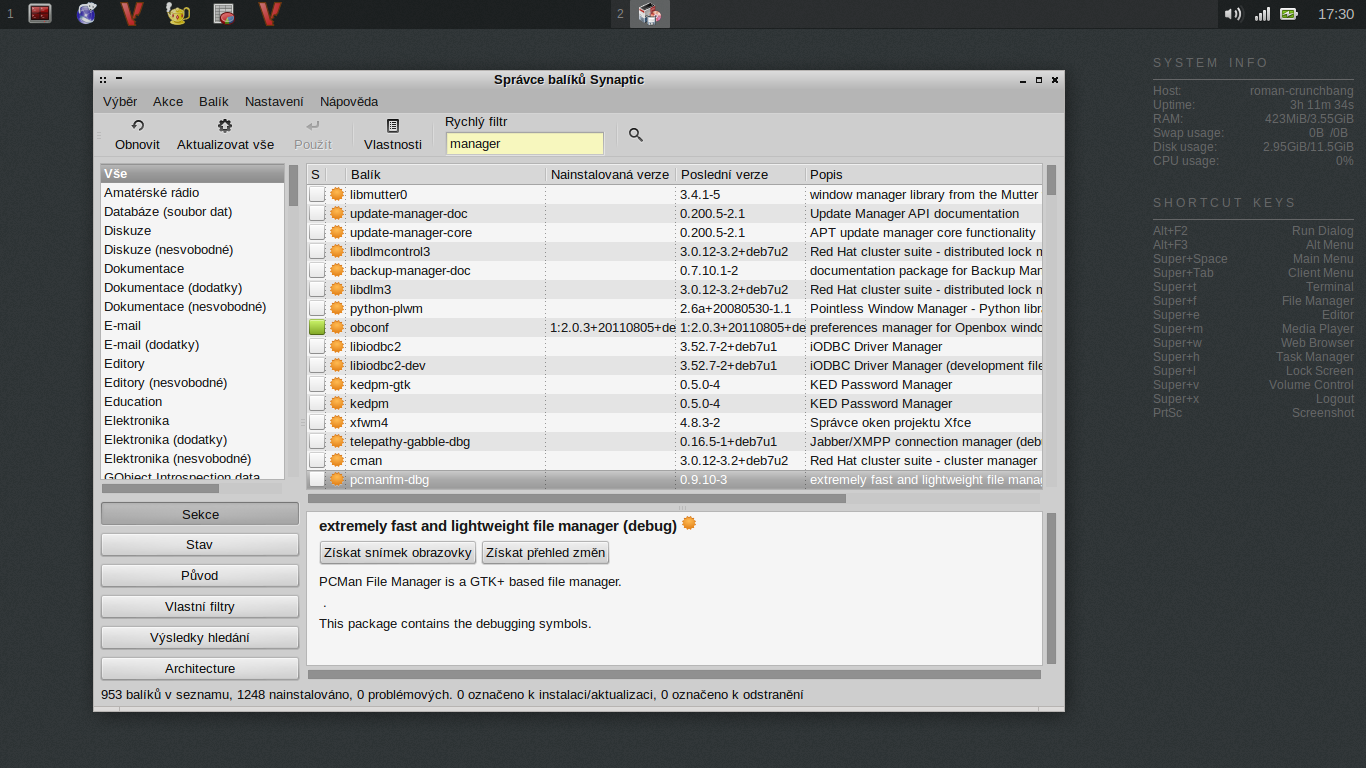Click the volume speaker tray icon

coord(1233,14)
